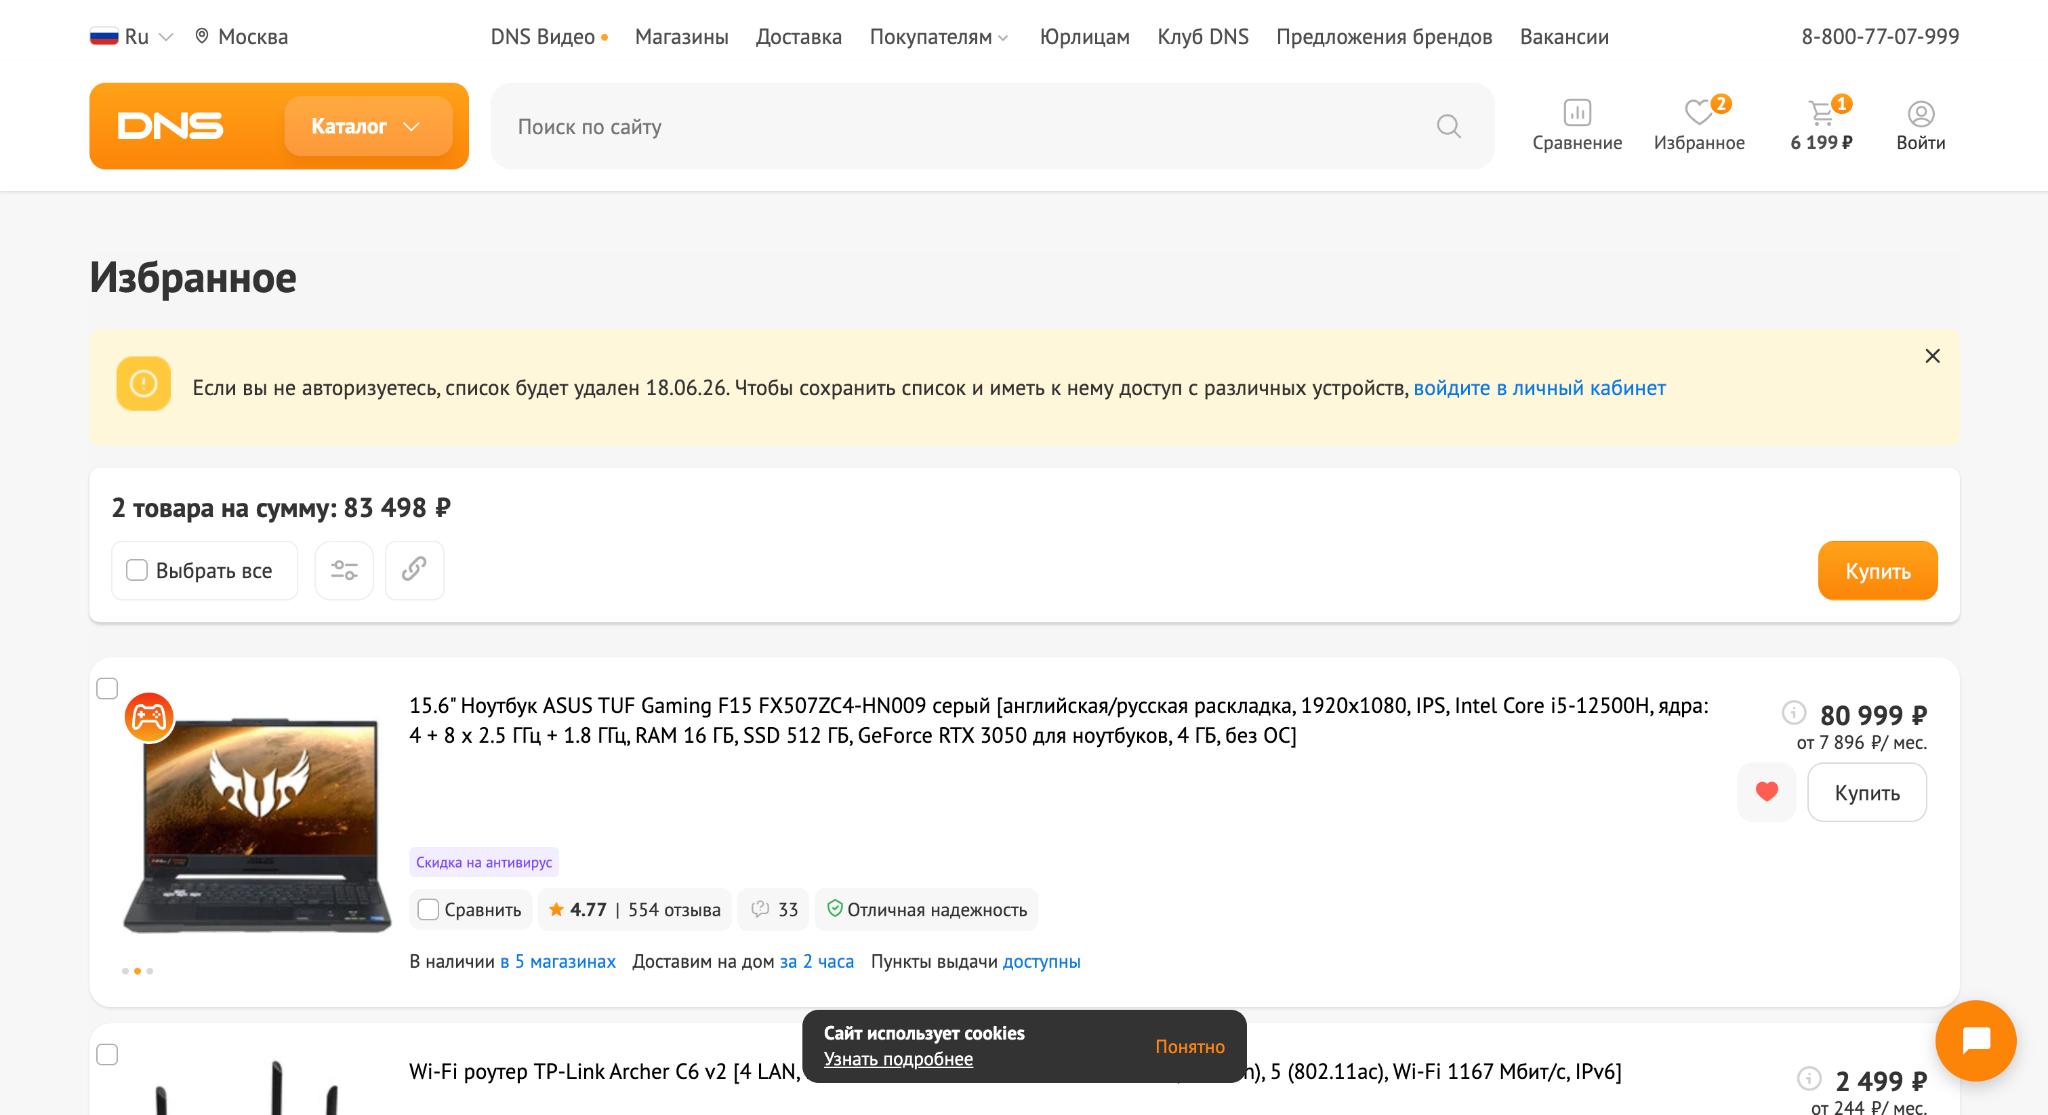
Task: Open the Сравнение comparison icon
Action: pyautogui.click(x=1577, y=125)
